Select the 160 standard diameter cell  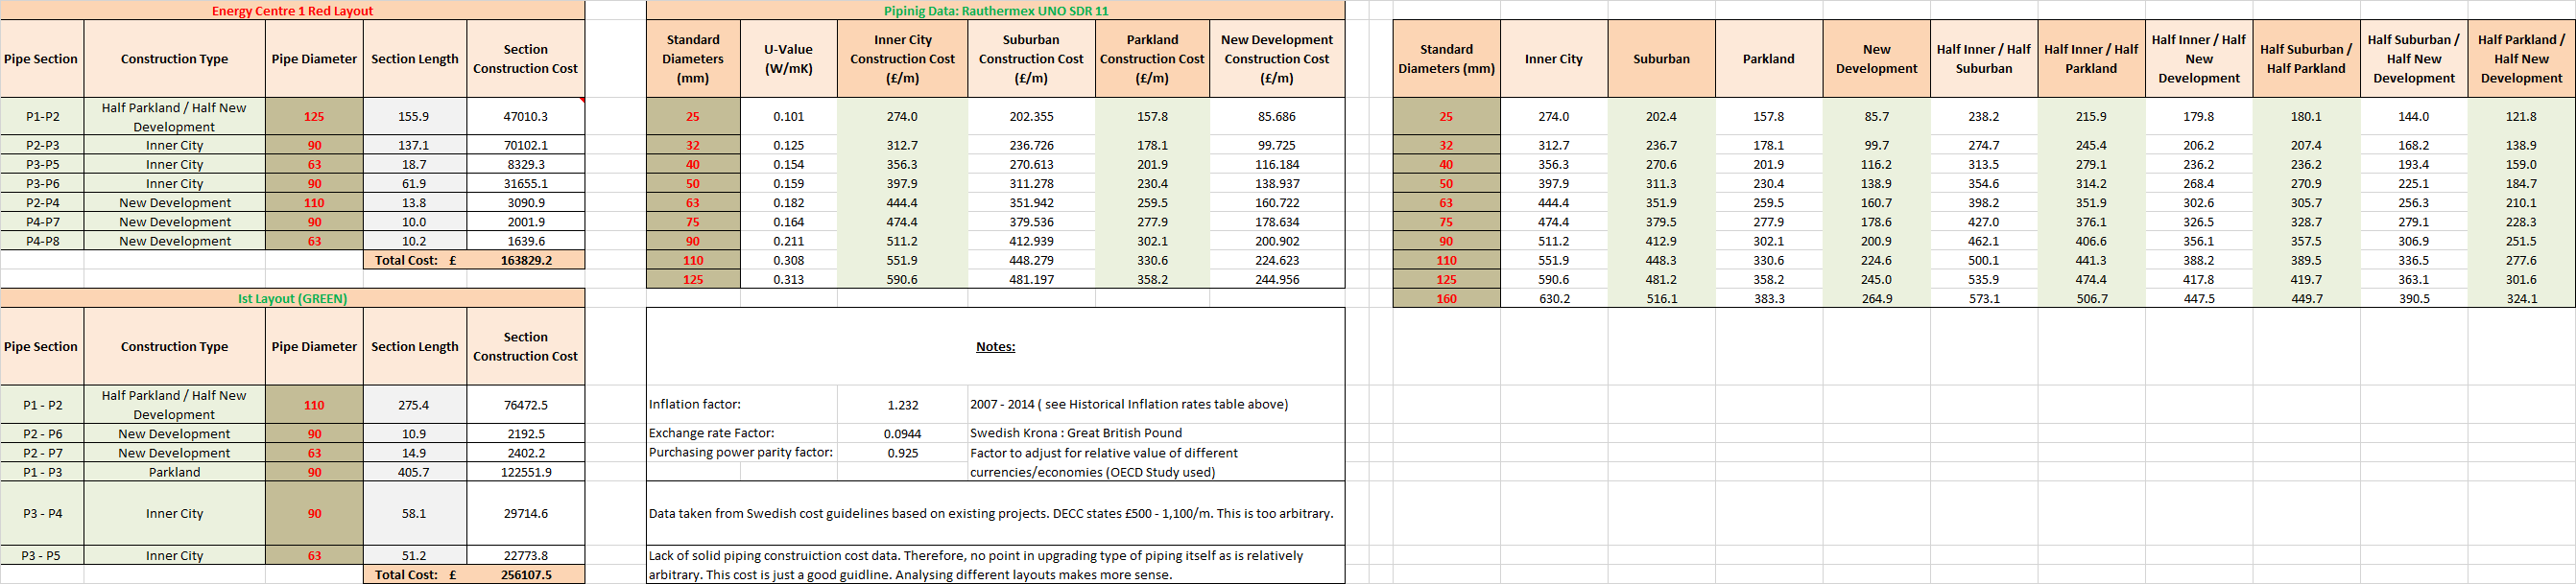point(1446,299)
